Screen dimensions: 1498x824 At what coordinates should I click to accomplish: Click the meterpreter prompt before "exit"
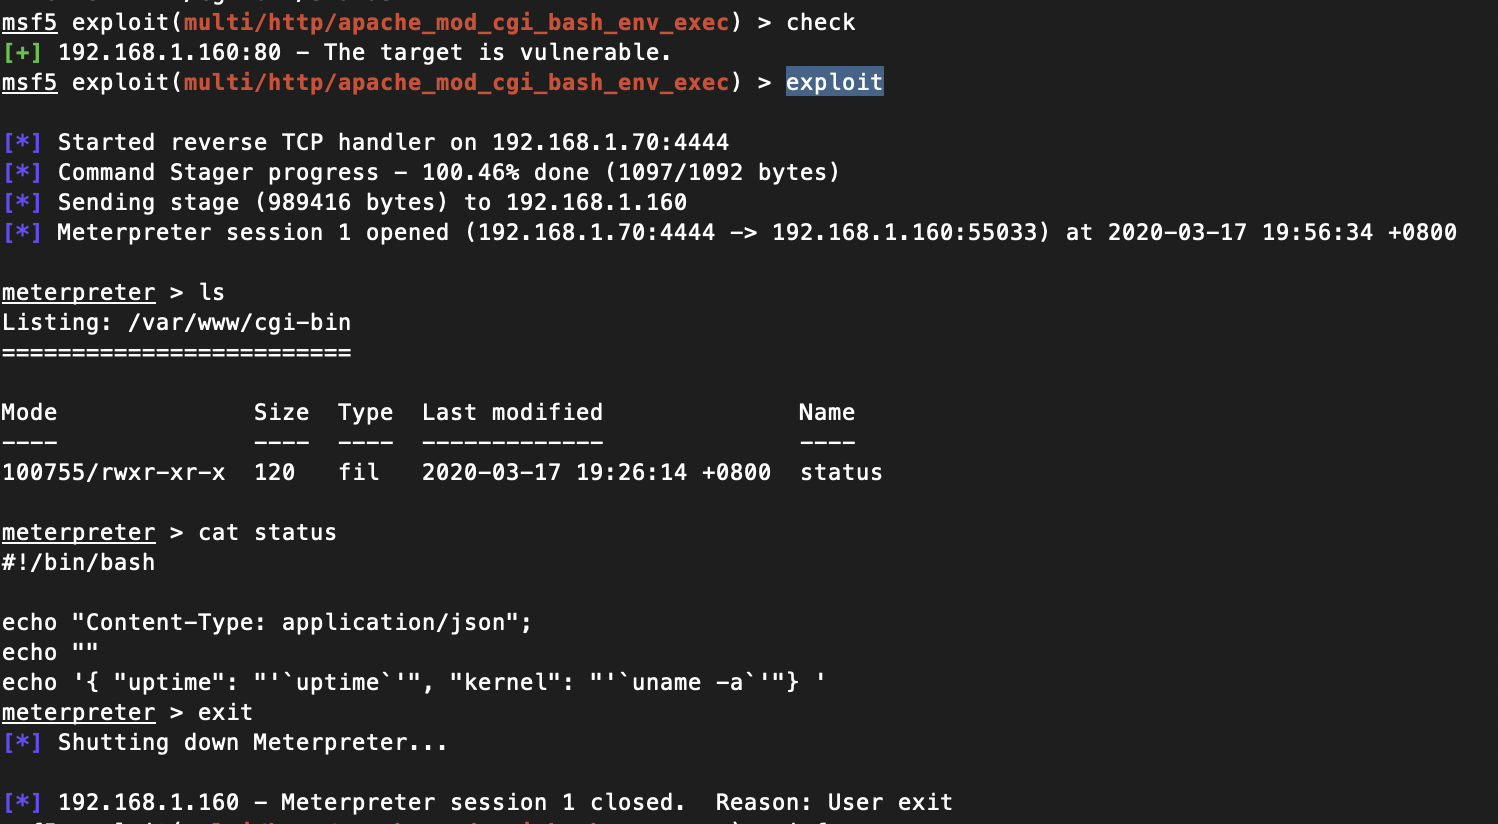[x=78, y=712]
